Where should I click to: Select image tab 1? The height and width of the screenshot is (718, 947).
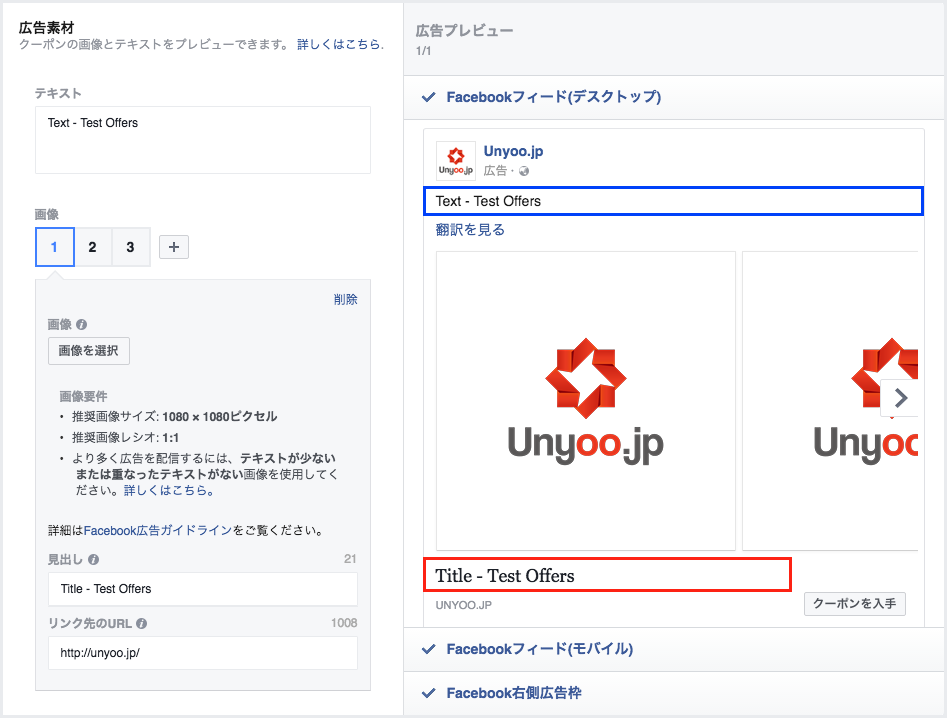[55, 247]
